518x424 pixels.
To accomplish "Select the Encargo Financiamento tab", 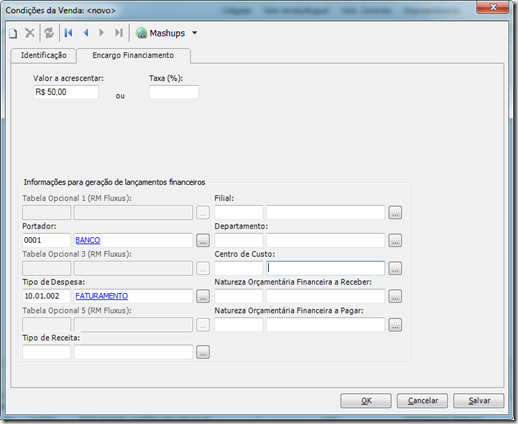I will [x=133, y=55].
